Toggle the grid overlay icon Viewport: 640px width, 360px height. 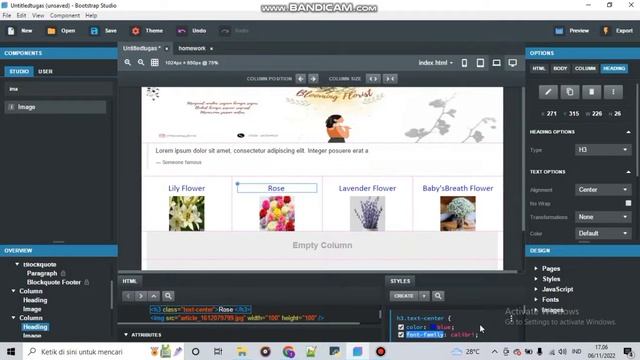click(155, 62)
